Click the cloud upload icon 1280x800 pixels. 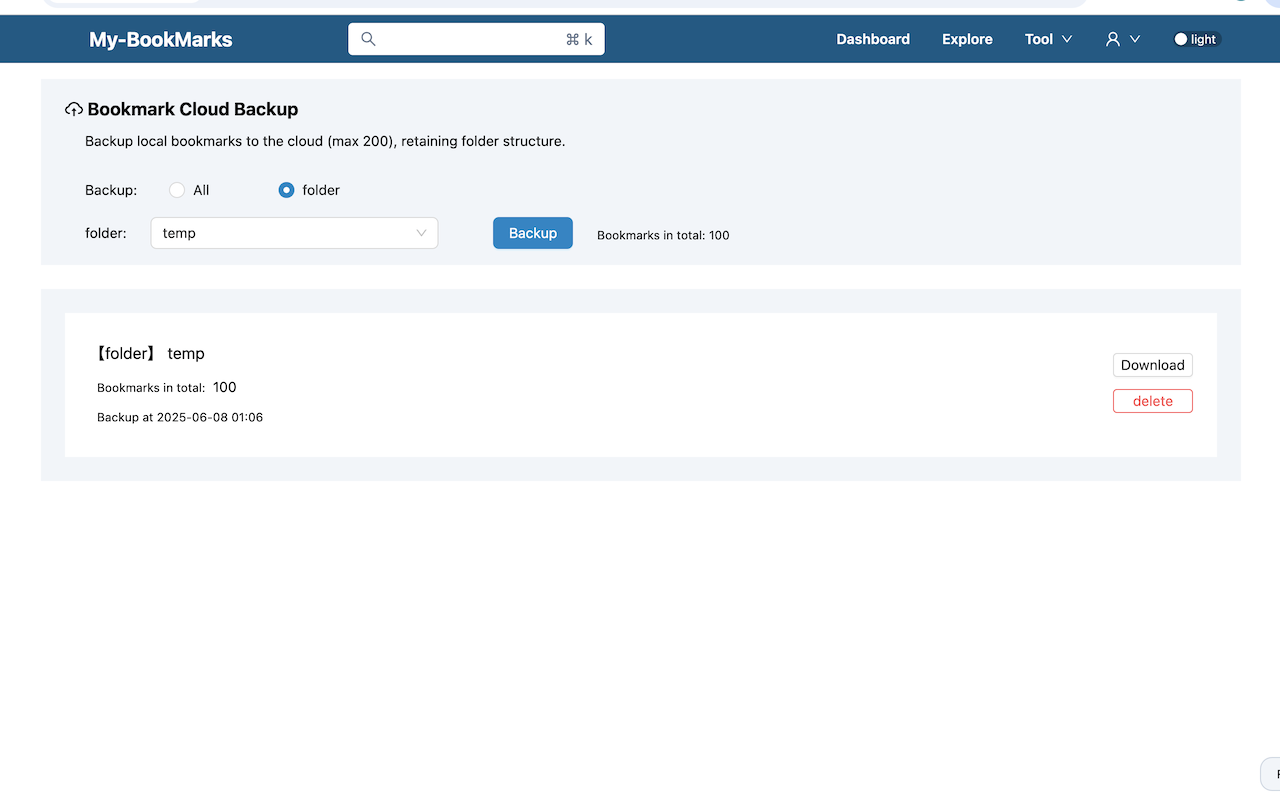point(74,109)
